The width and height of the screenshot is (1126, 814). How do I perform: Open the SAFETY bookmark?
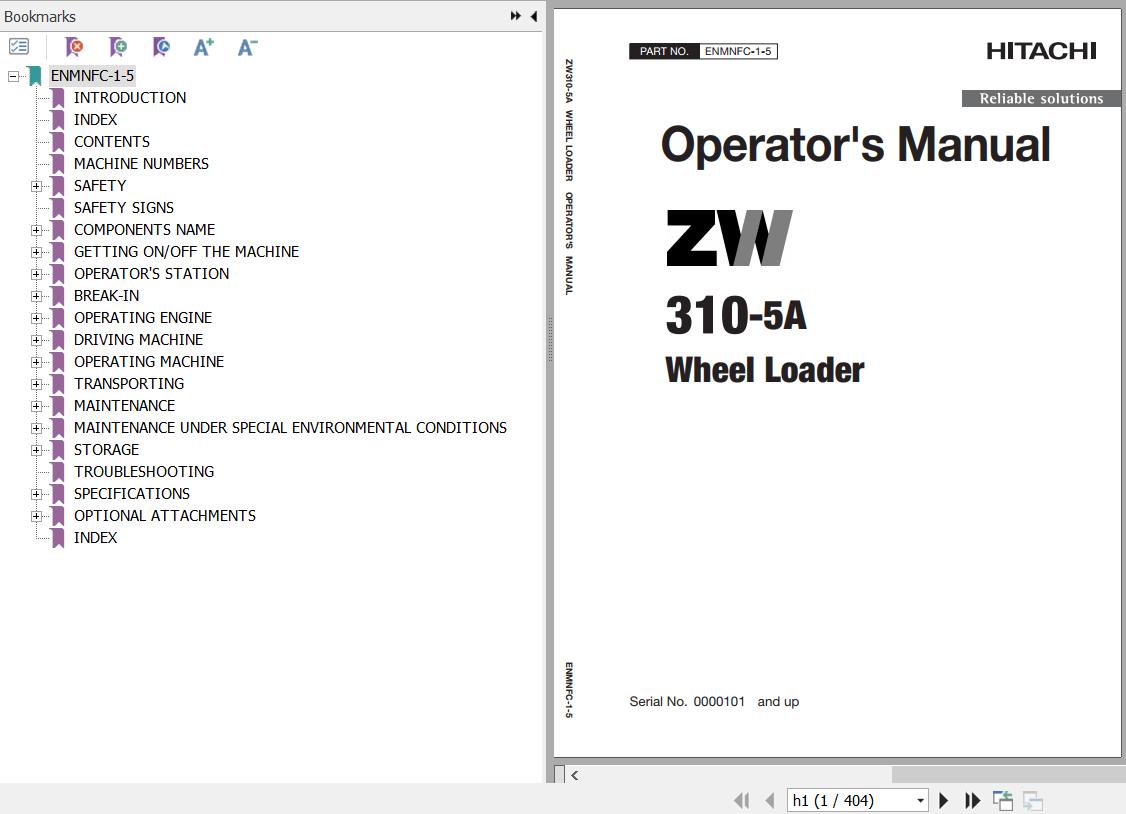point(100,185)
